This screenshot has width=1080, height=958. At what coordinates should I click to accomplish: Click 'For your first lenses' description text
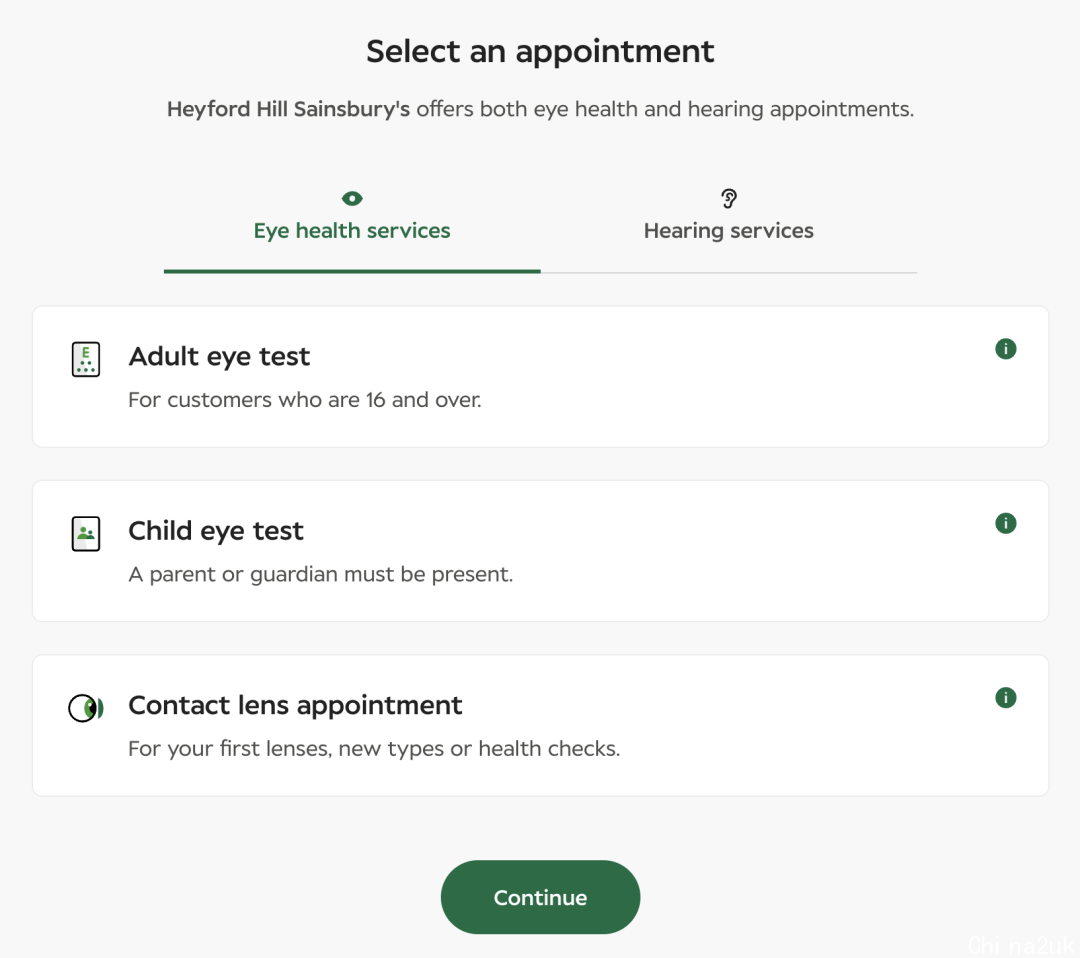374,749
